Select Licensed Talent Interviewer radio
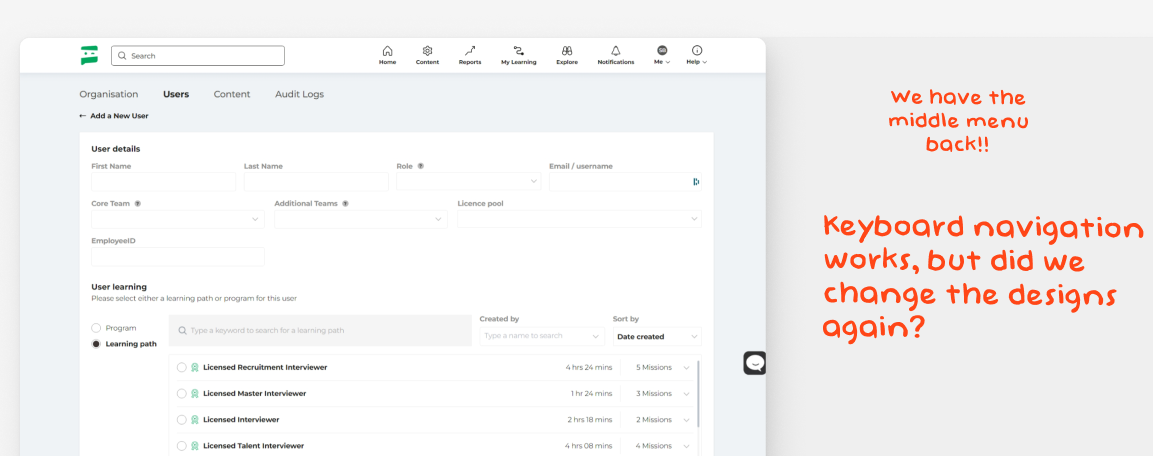This screenshot has height=456, width=1153. click(x=182, y=446)
